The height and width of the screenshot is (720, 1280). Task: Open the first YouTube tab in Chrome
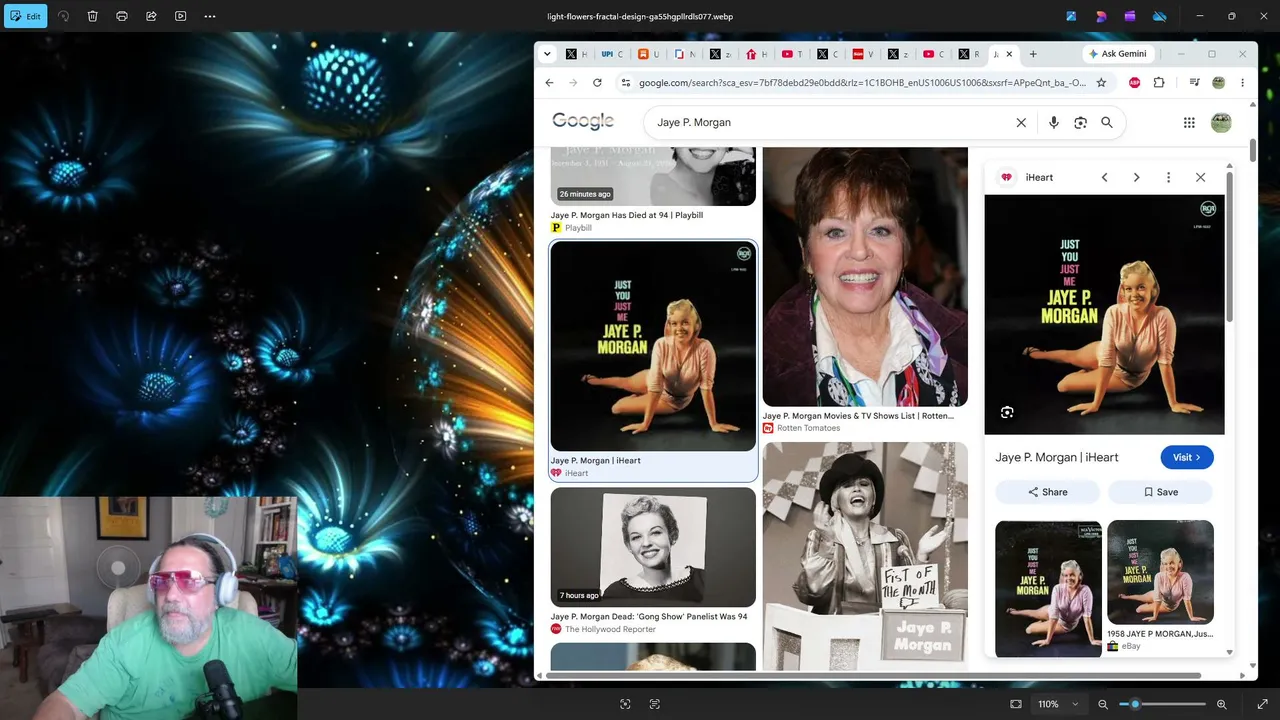coord(792,54)
